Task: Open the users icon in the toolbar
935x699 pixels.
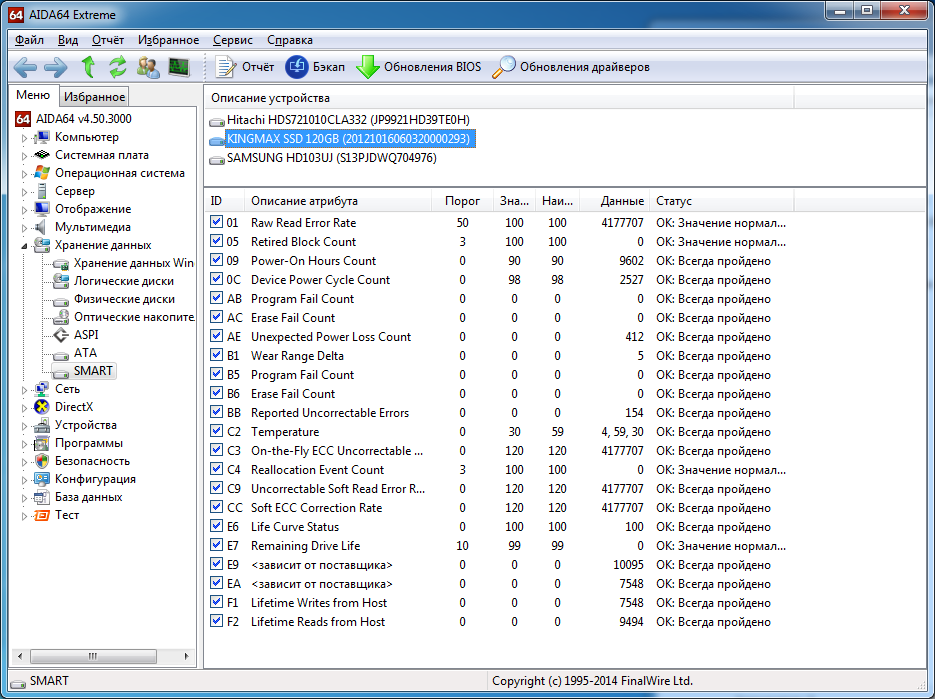Action: point(148,67)
